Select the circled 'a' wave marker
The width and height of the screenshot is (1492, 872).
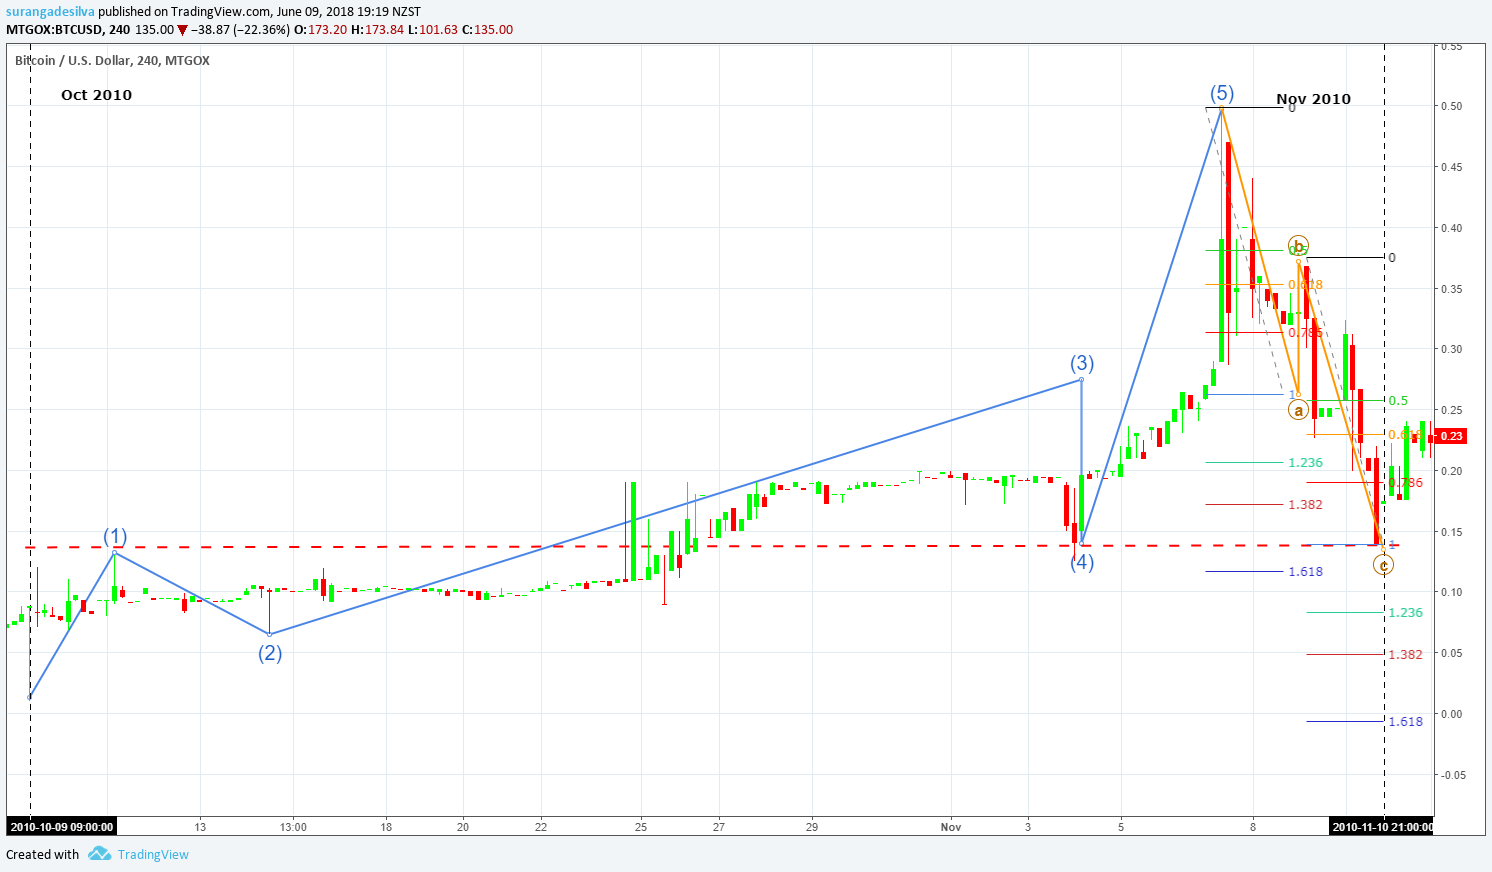(1298, 410)
